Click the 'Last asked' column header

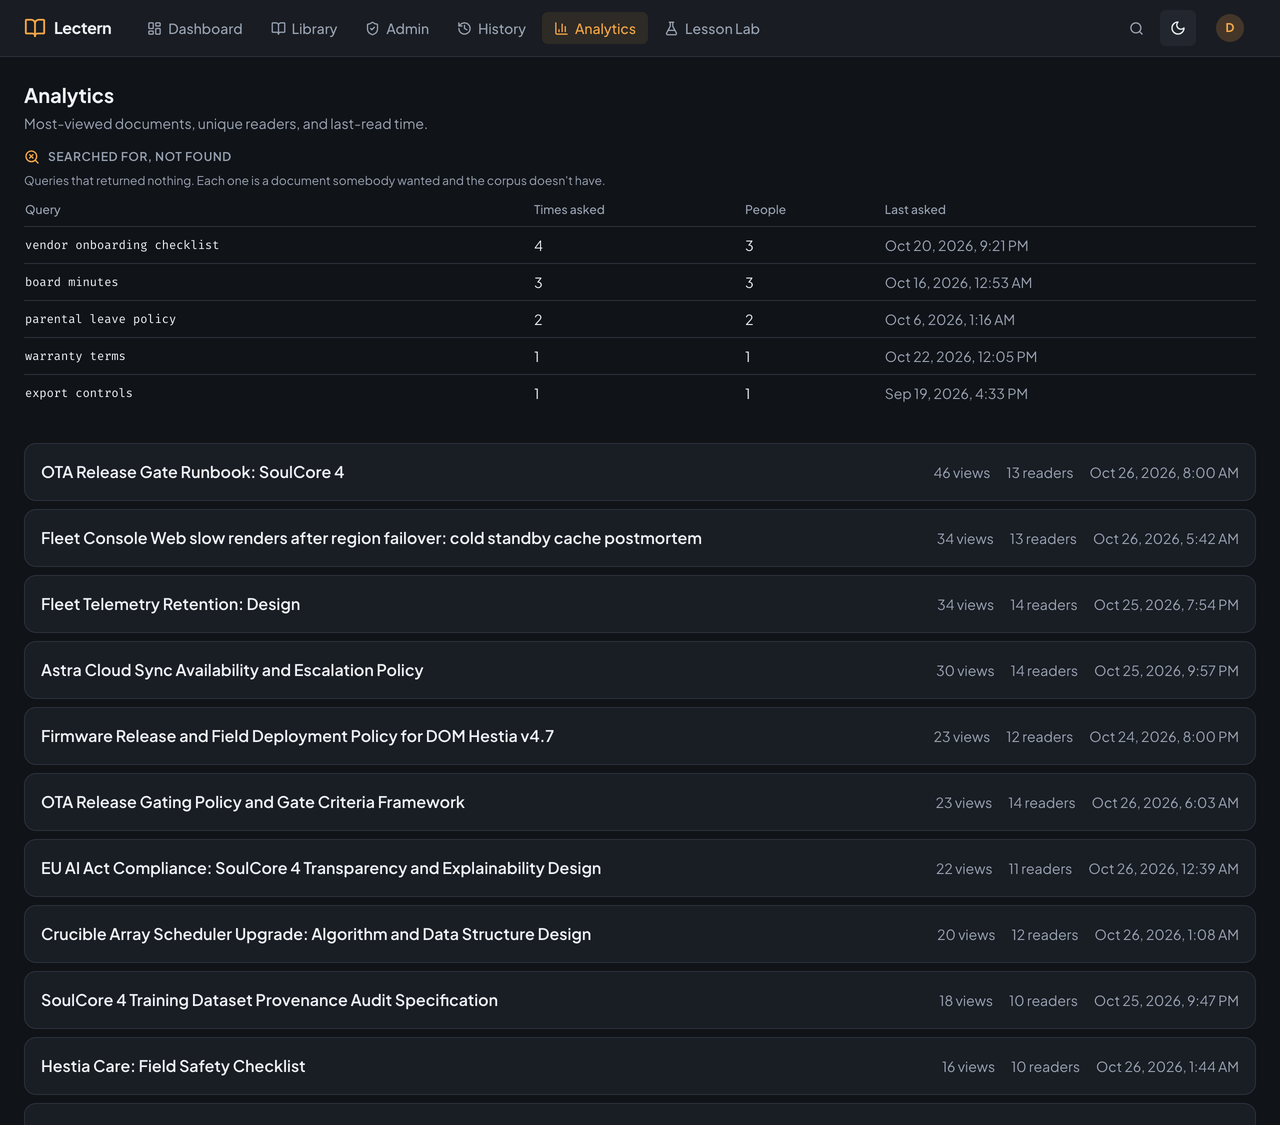point(915,210)
